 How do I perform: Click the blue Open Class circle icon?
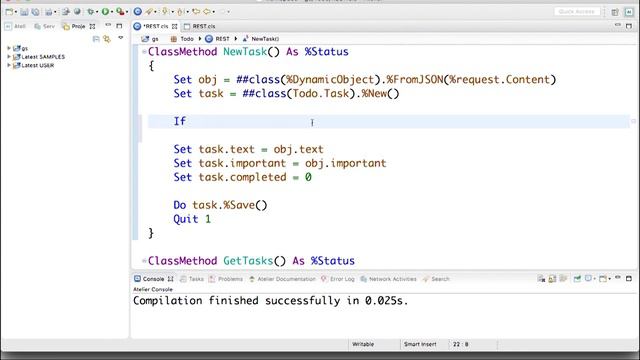tap(138, 12)
